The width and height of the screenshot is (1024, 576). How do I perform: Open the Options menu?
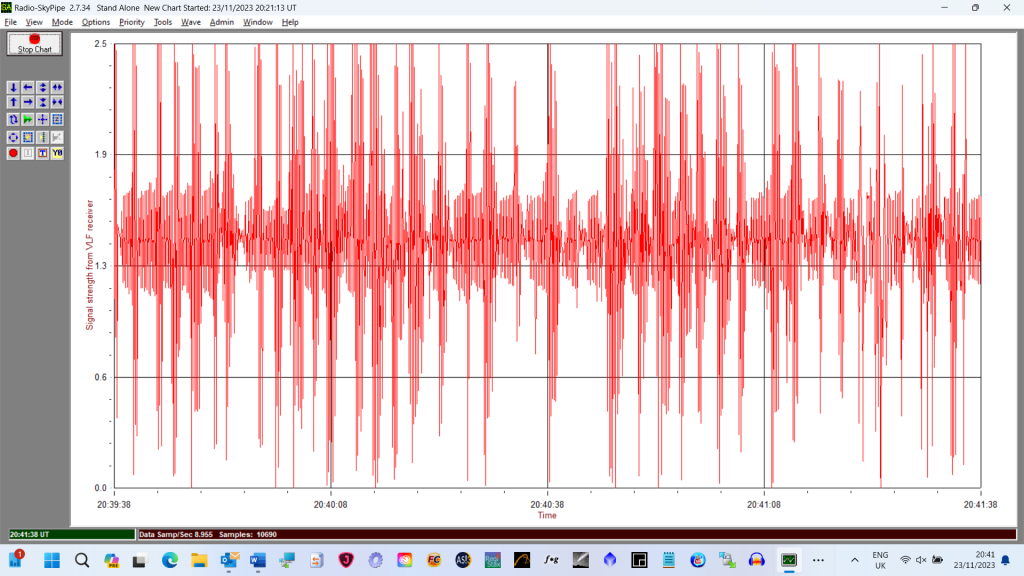(x=95, y=22)
